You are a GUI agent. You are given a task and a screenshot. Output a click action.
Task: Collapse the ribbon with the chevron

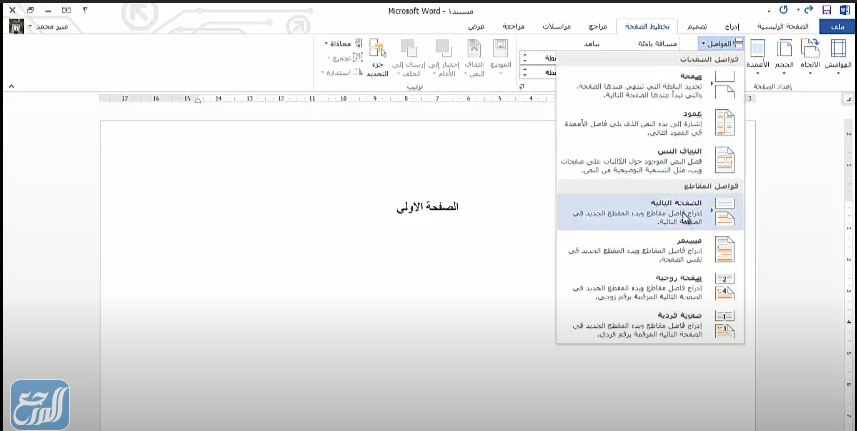(11, 86)
